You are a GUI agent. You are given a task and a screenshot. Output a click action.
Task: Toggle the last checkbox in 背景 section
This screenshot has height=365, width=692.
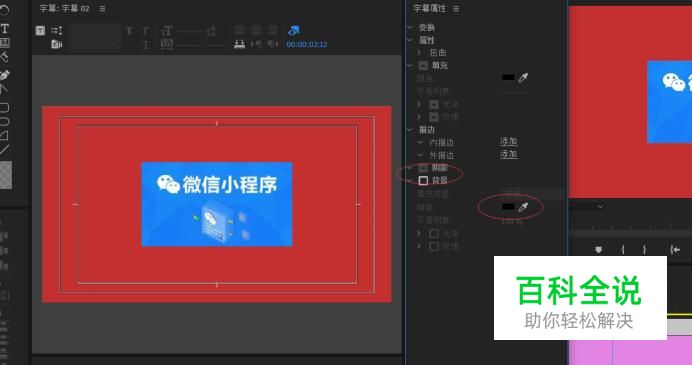434,246
